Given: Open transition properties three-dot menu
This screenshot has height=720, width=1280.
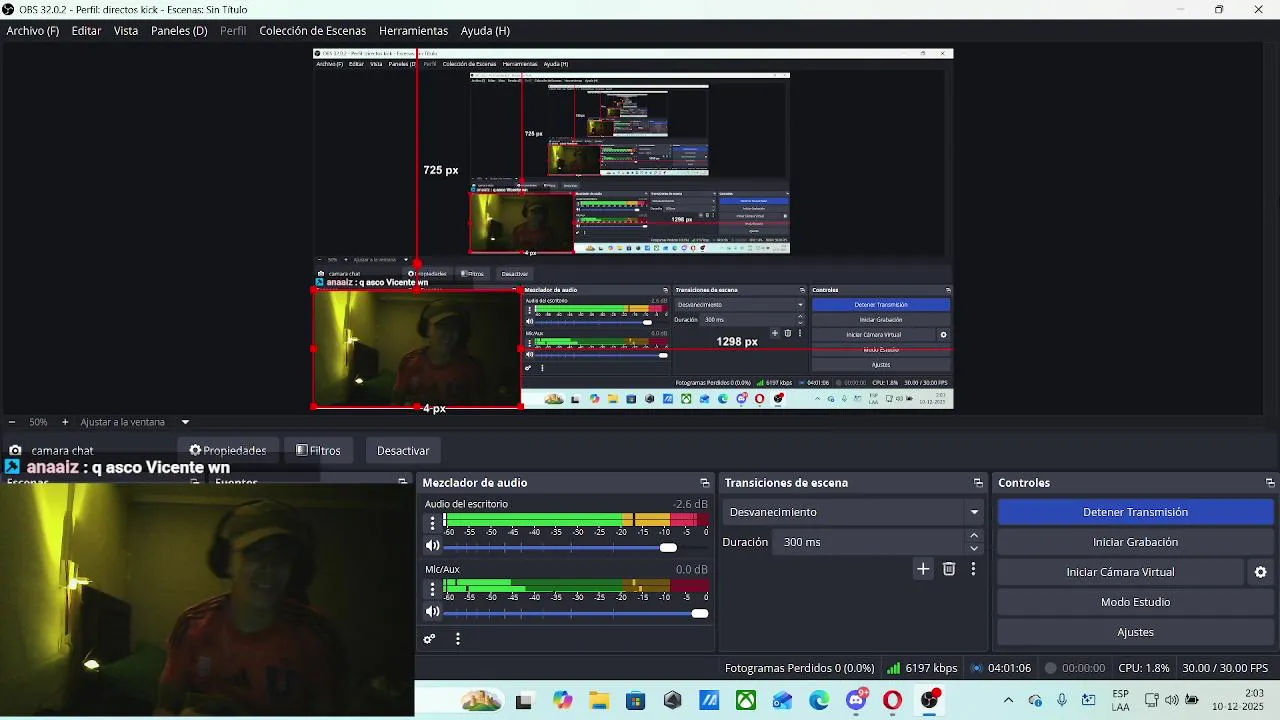Looking at the screenshot, I should click(973, 569).
